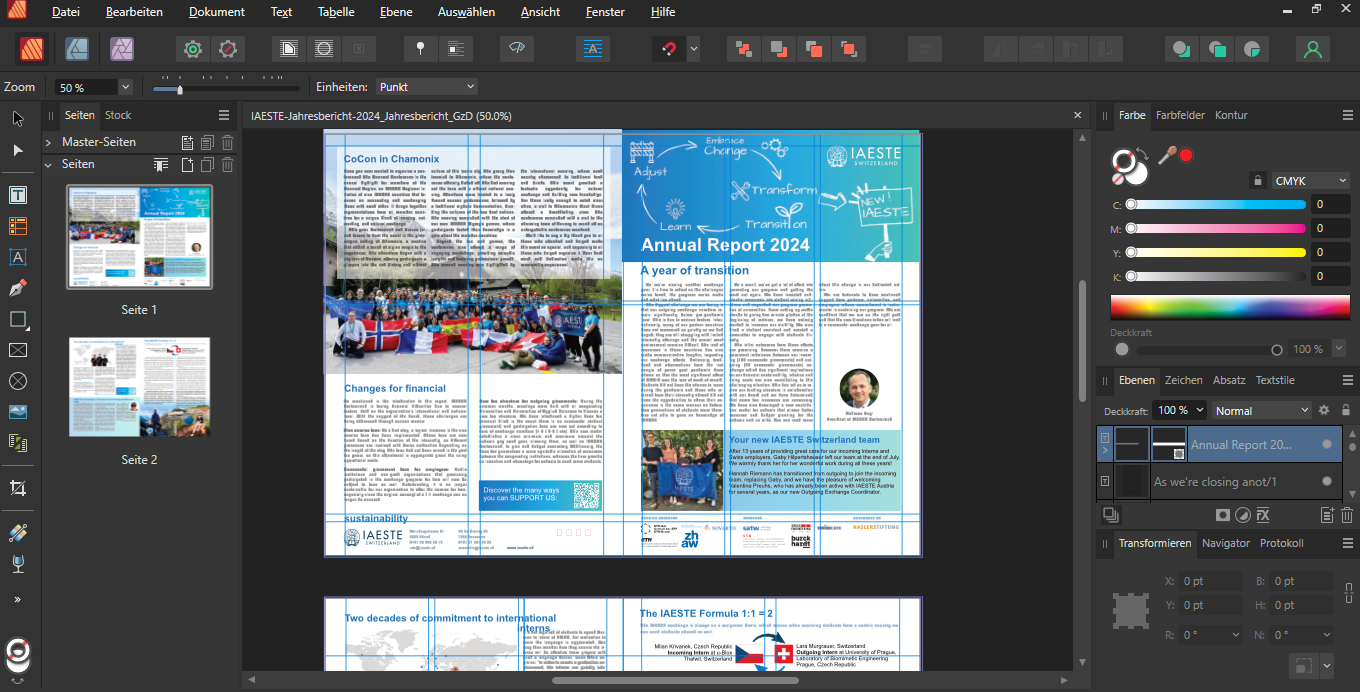
Task: Select the Node tool
Action: coord(18,151)
